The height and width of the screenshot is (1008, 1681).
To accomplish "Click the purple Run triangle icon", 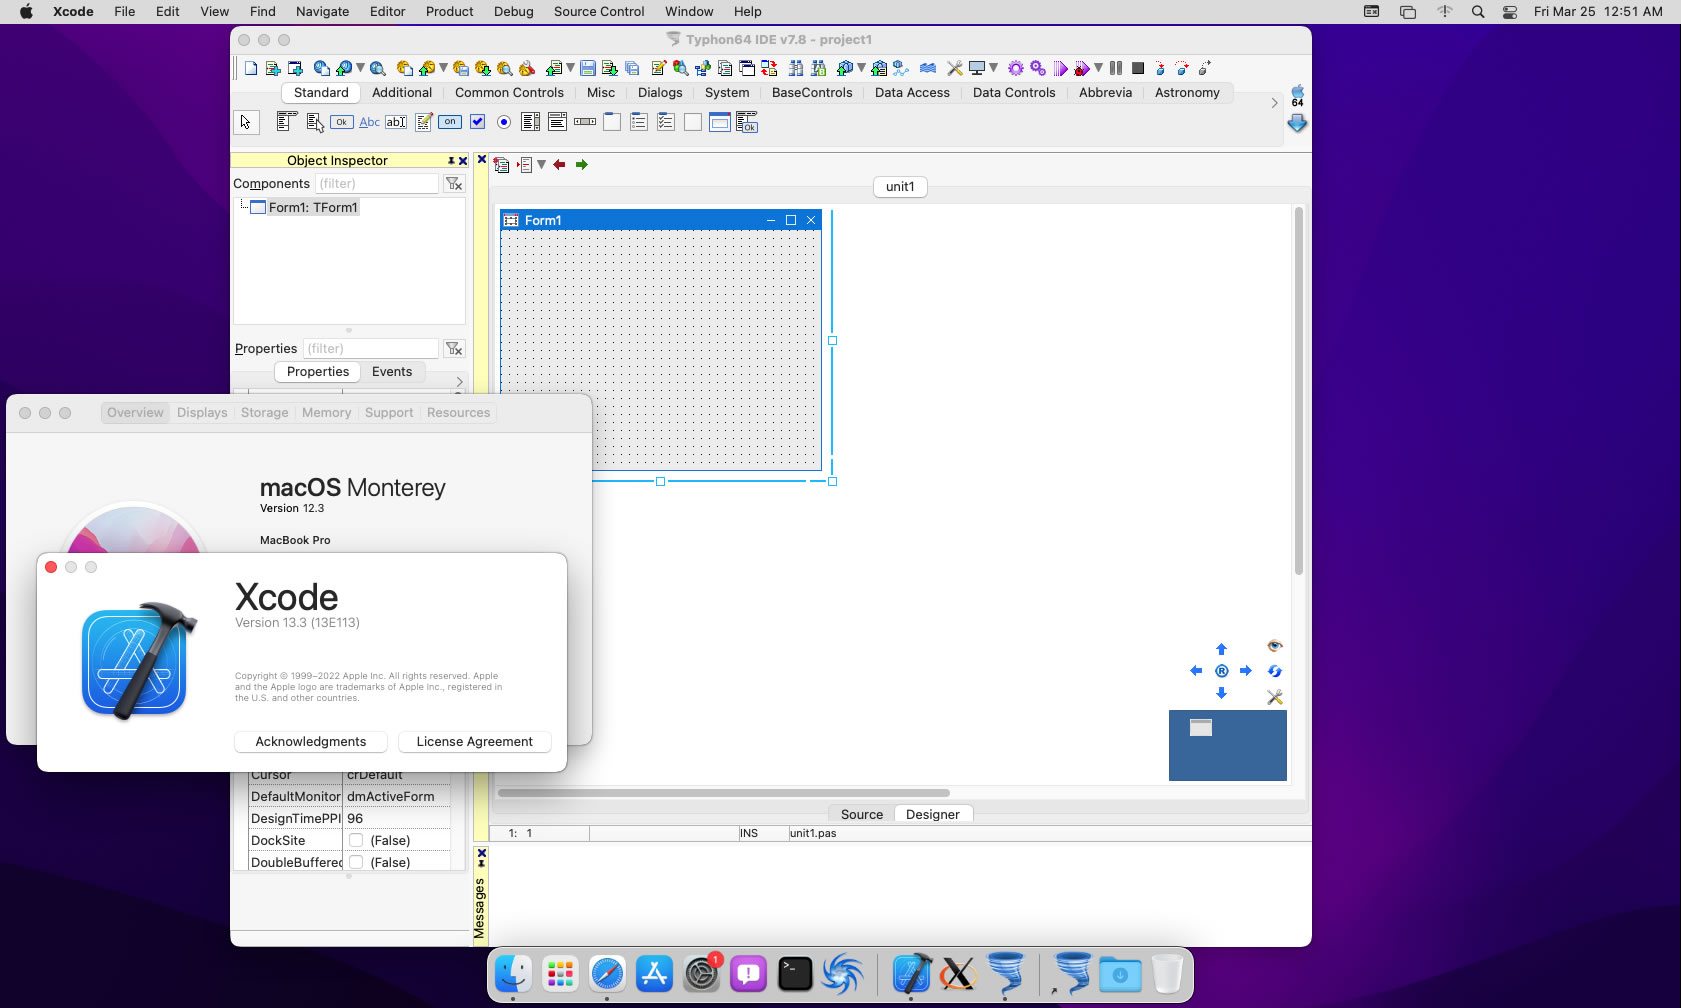I will (1060, 68).
